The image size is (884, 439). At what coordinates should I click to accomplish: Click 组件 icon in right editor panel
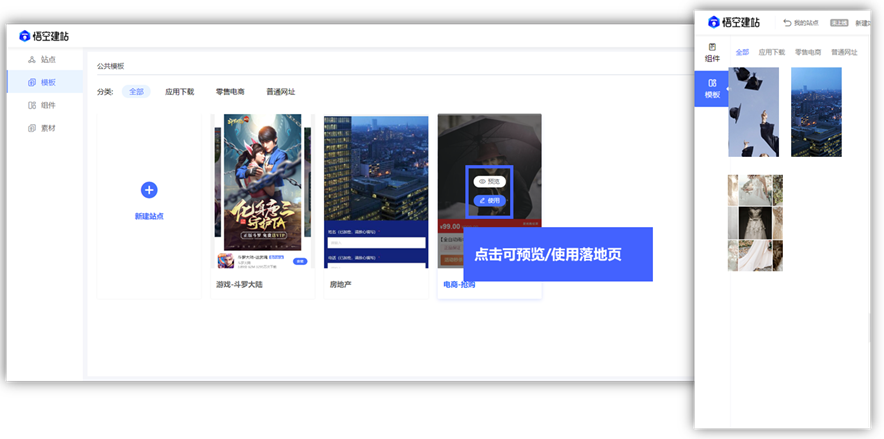coord(712,53)
